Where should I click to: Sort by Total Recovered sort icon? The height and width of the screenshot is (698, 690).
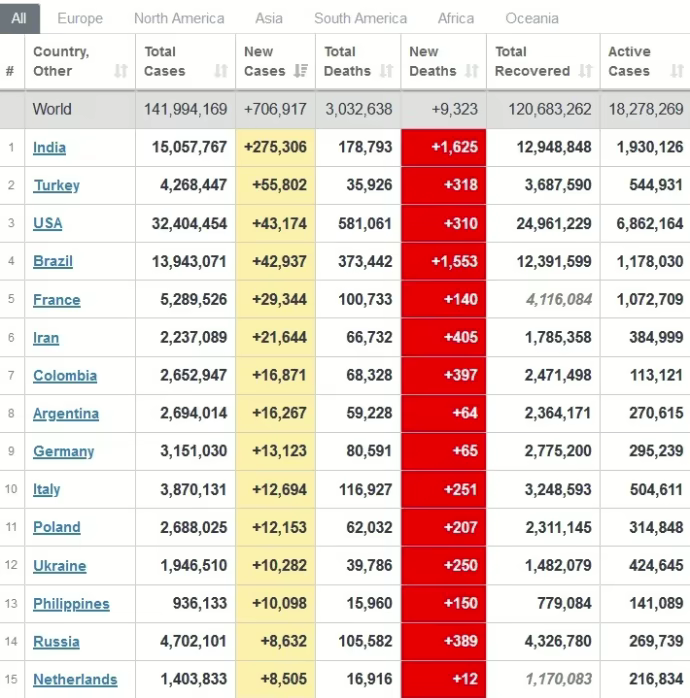click(x=586, y=71)
